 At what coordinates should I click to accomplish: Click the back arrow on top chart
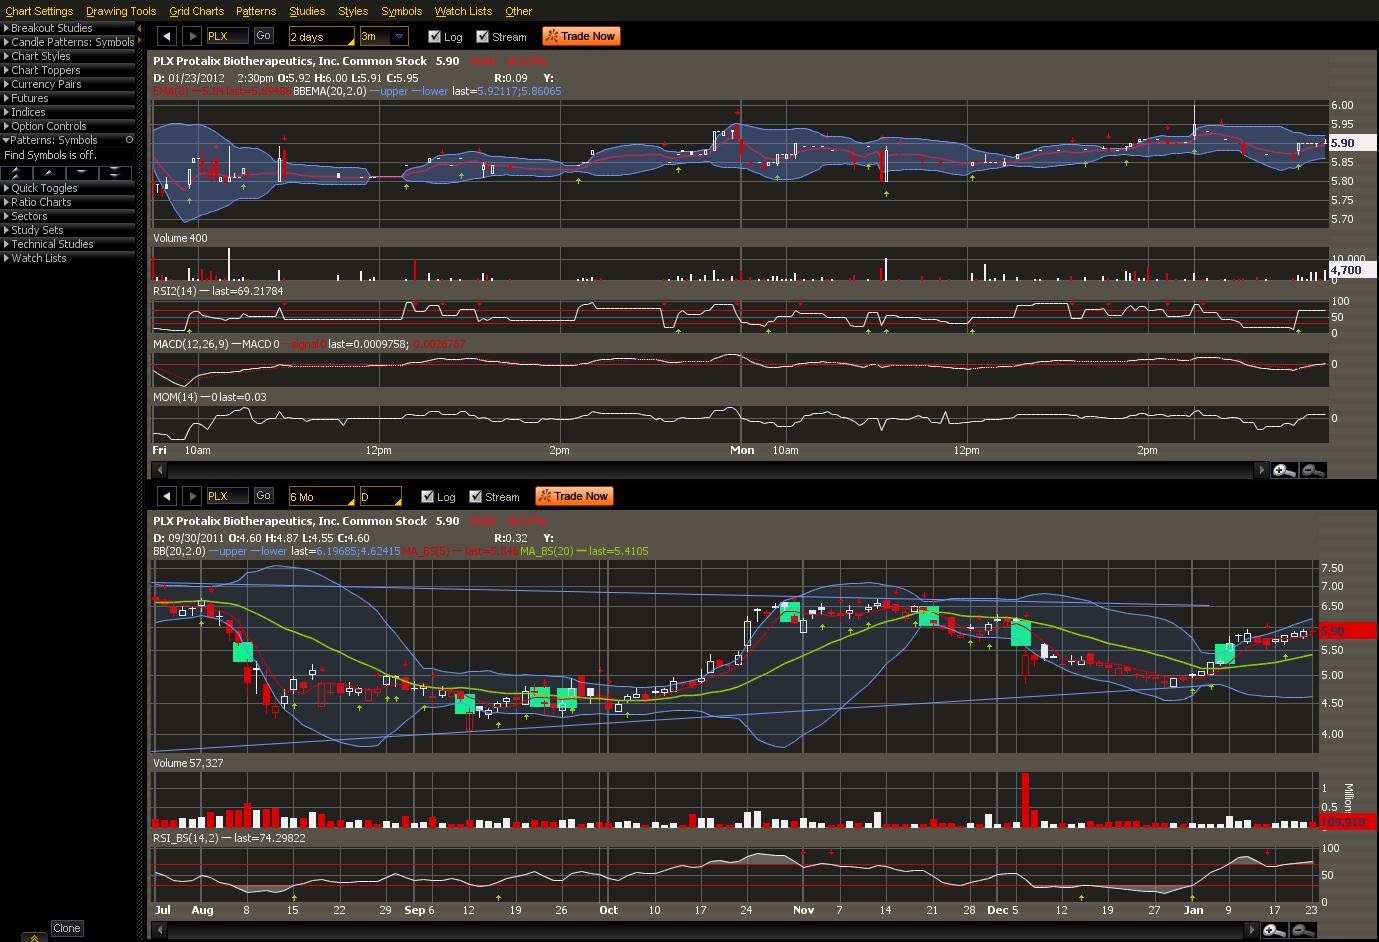167,36
